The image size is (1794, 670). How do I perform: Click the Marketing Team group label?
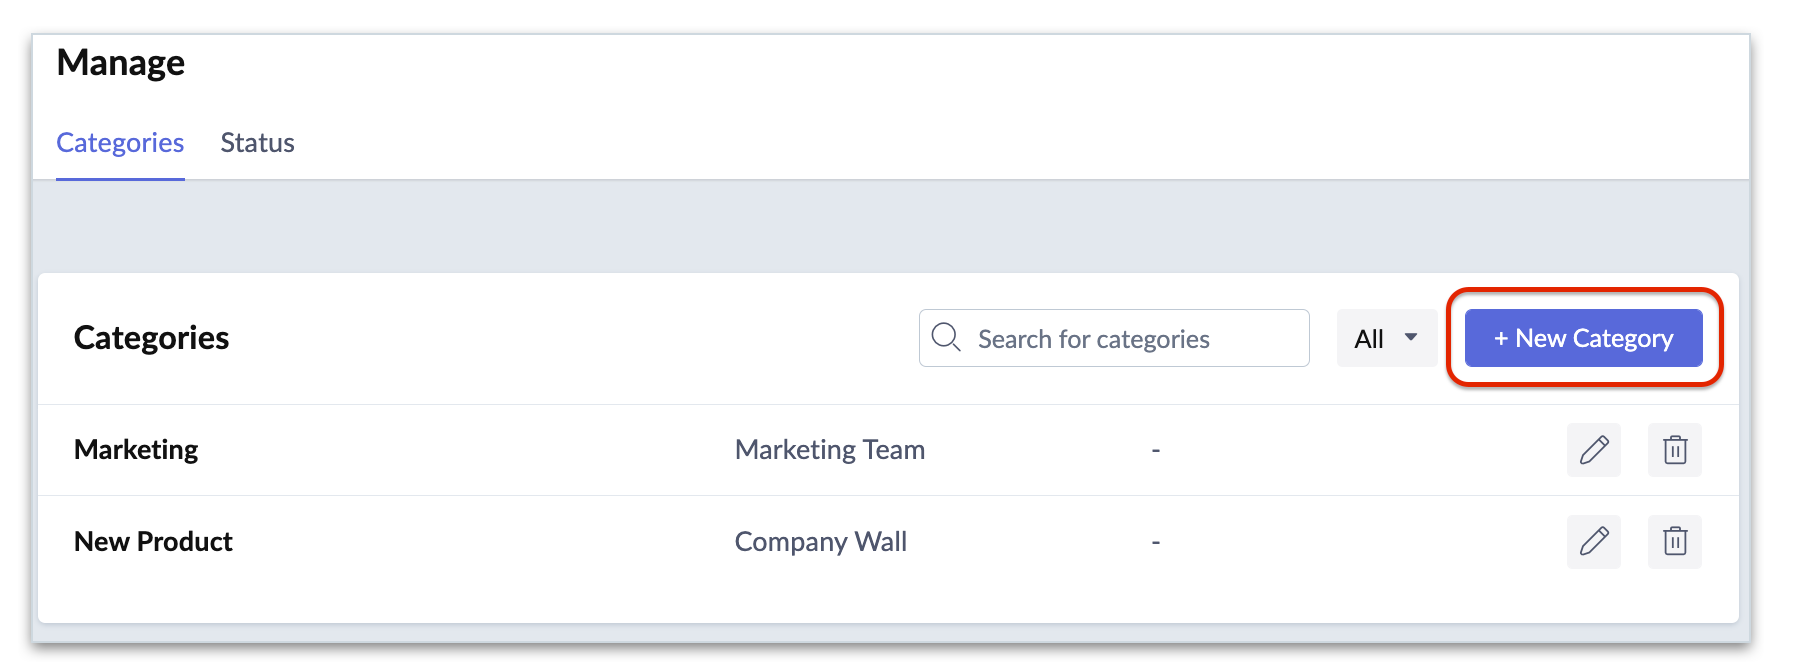click(830, 450)
